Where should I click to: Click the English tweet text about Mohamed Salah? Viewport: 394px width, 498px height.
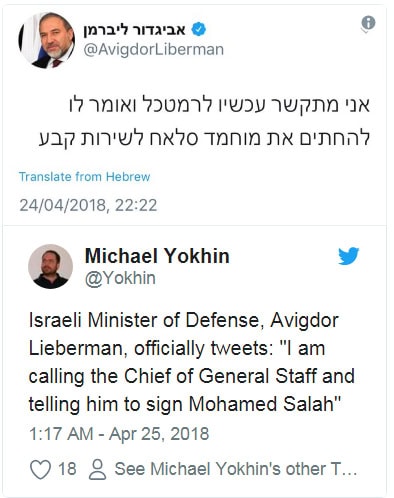click(x=192, y=362)
